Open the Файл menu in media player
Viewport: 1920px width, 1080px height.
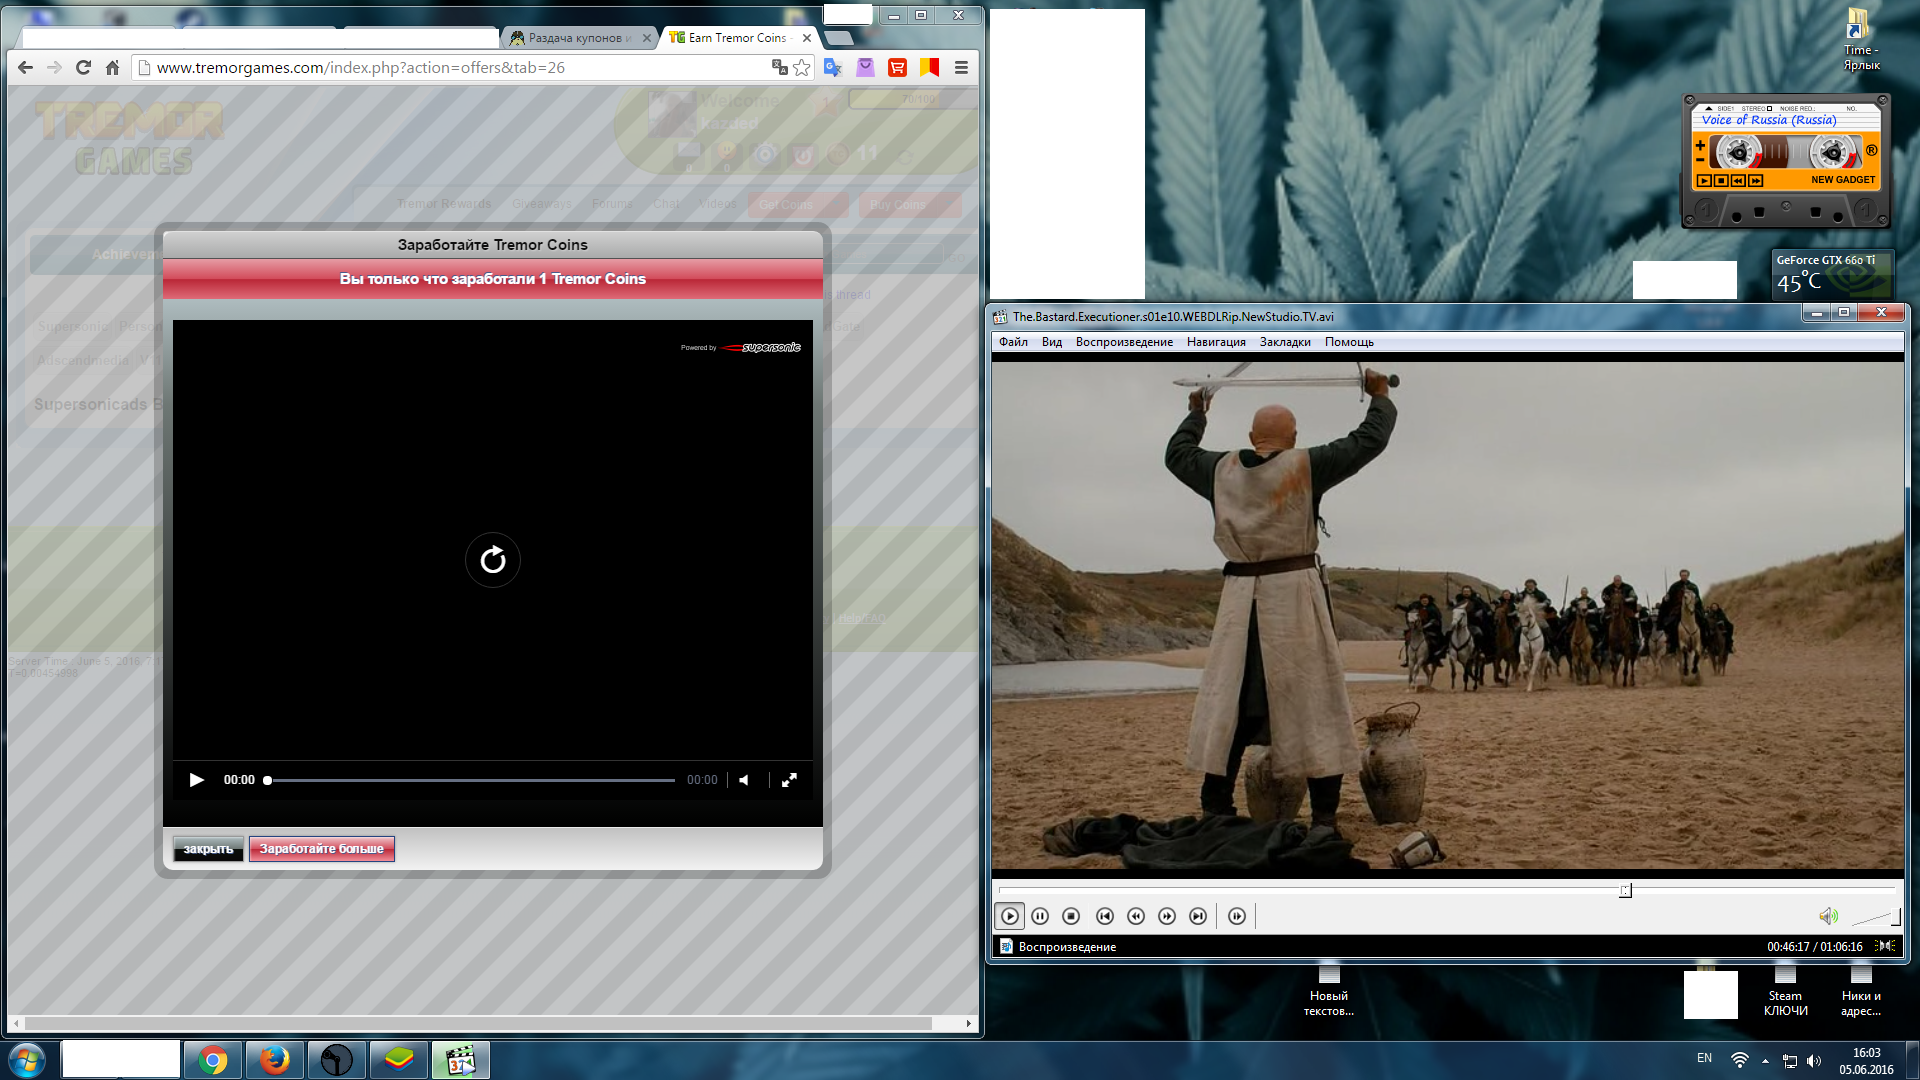tap(1013, 342)
